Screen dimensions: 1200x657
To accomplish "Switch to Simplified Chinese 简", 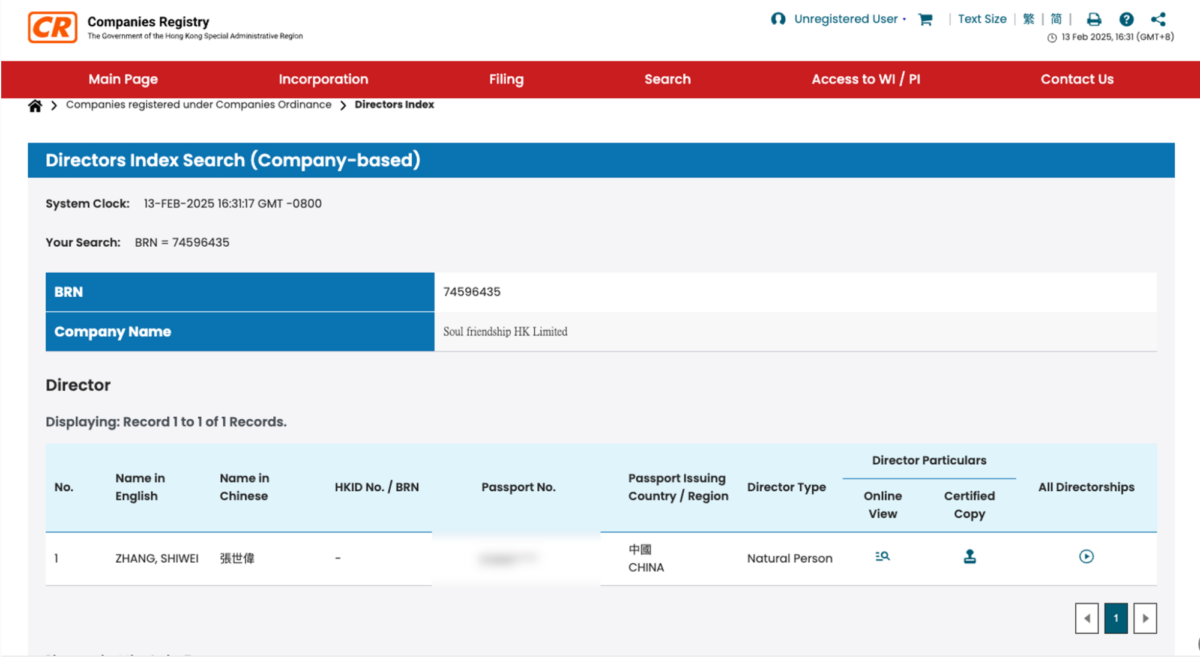I will (1056, 19).
